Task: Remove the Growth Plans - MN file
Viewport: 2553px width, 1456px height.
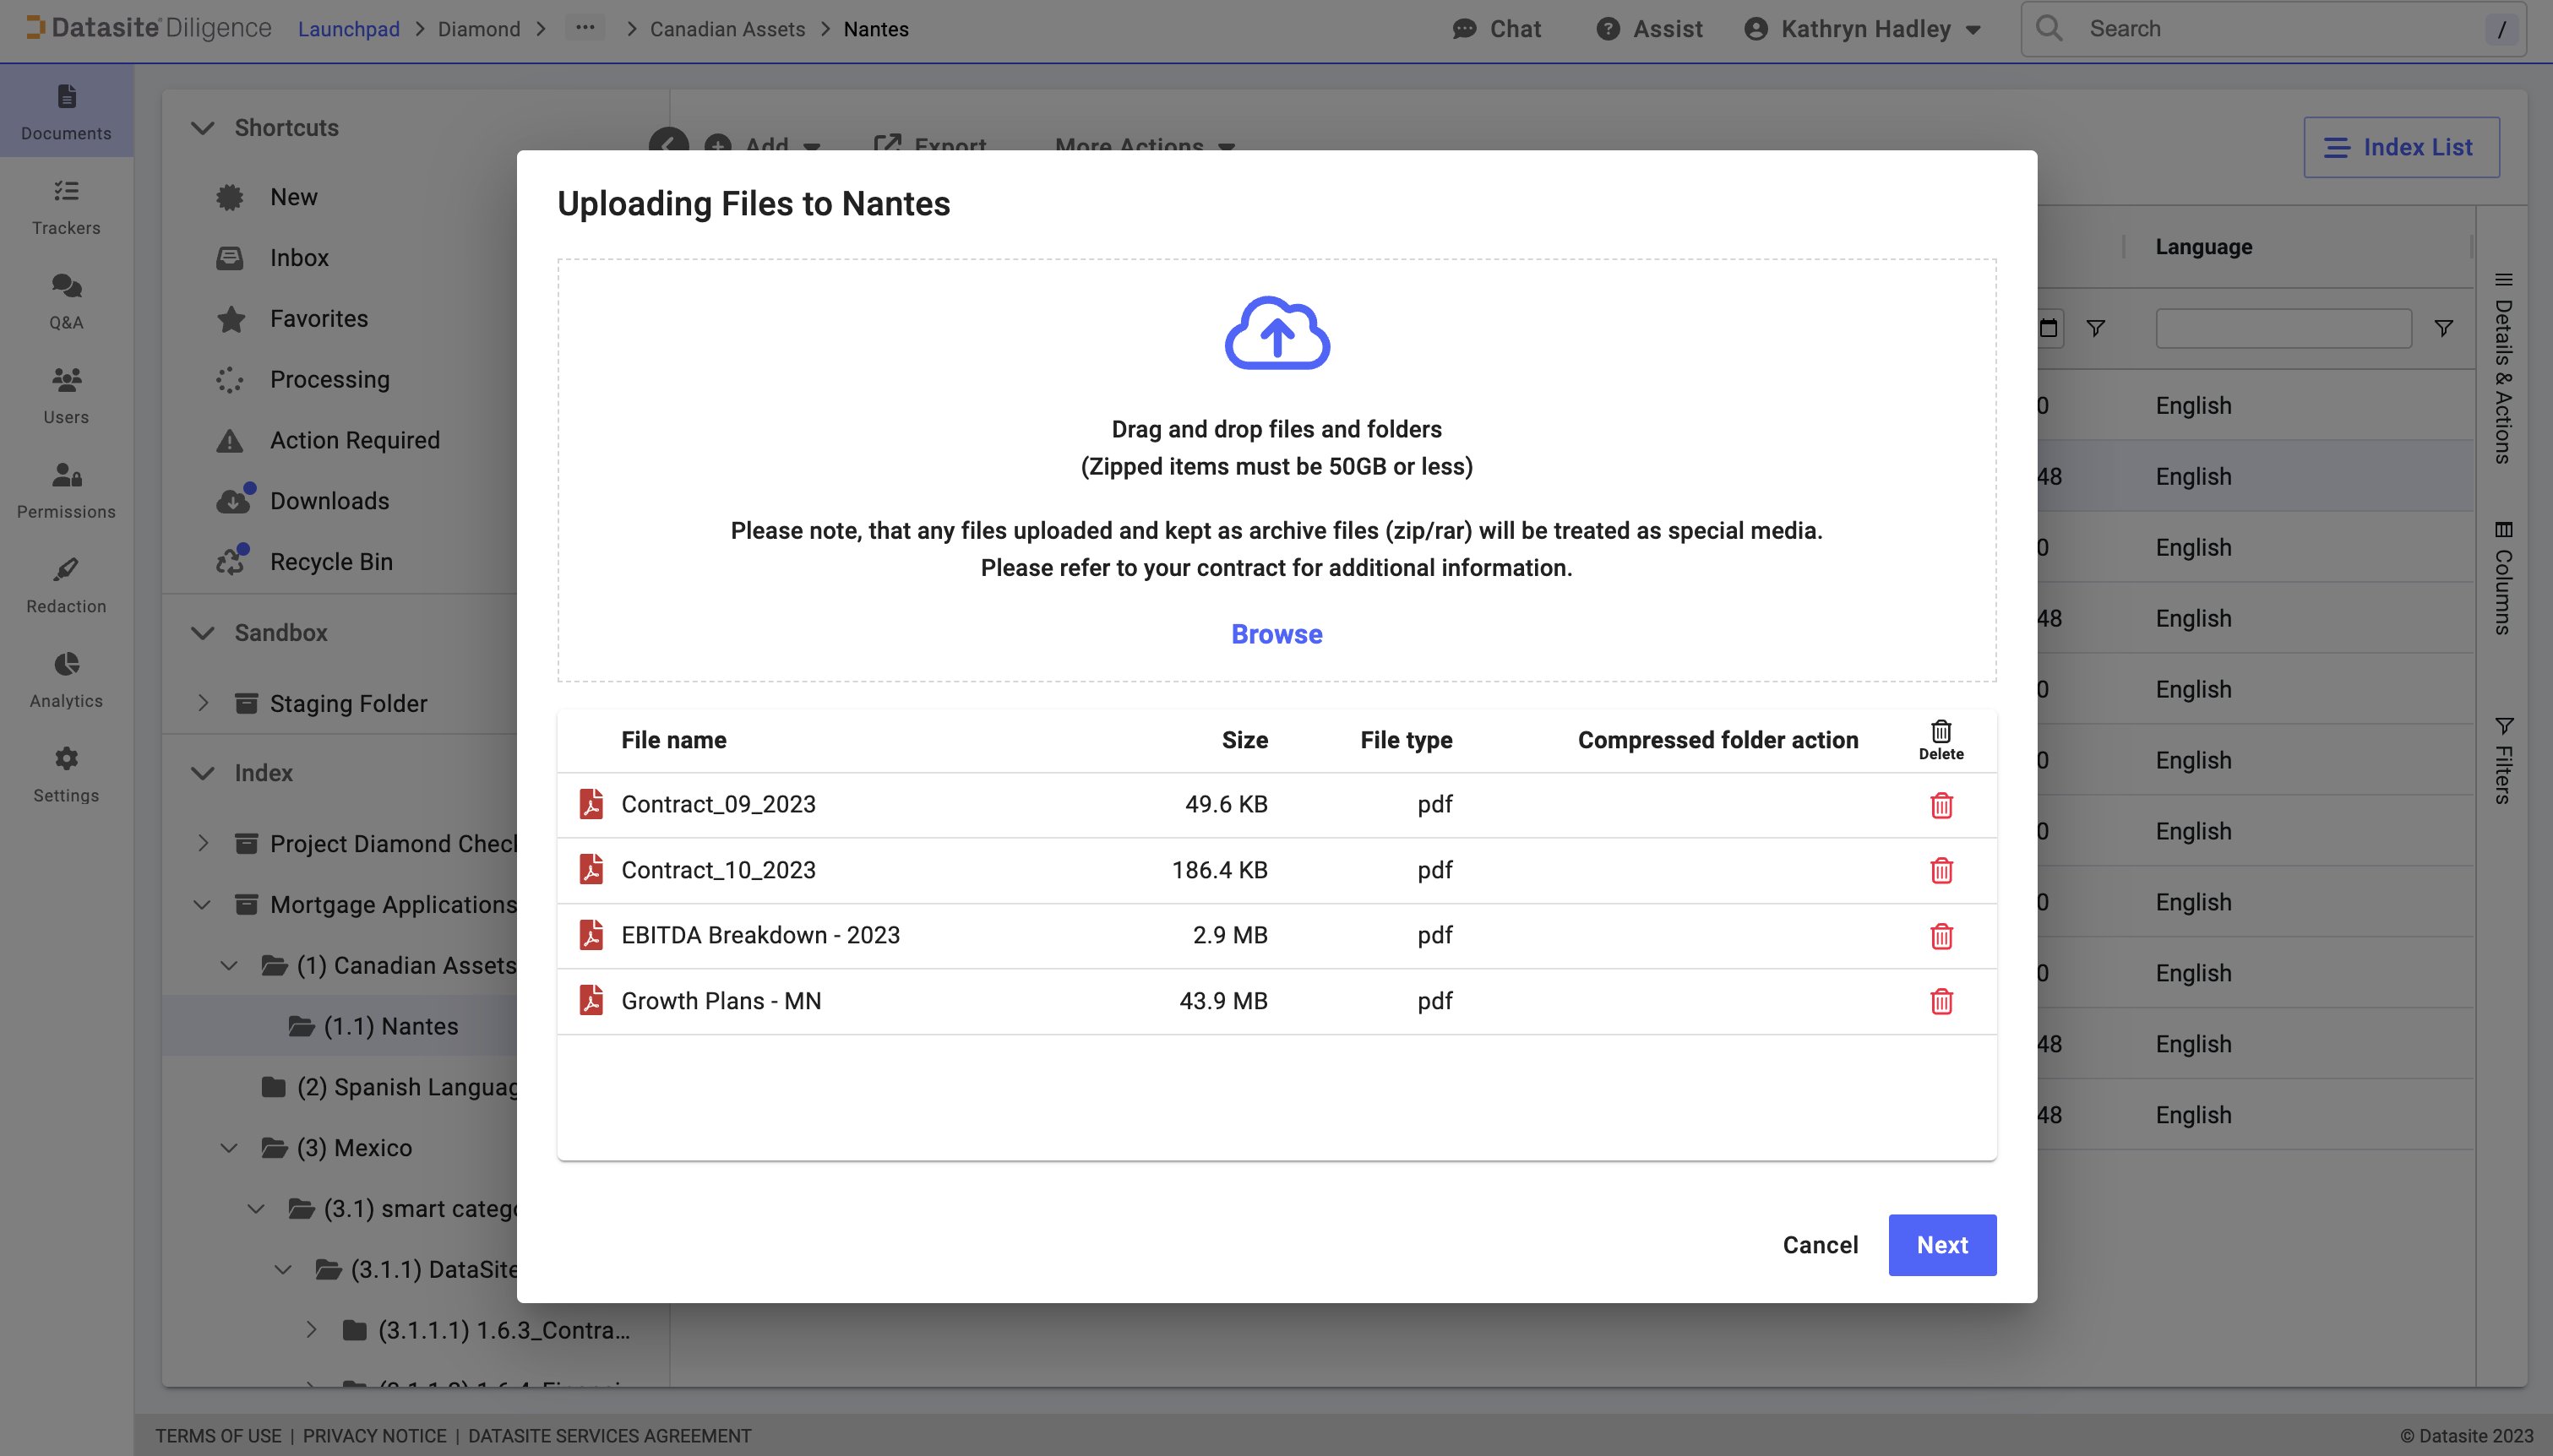Action: tap(1940, 1001)
